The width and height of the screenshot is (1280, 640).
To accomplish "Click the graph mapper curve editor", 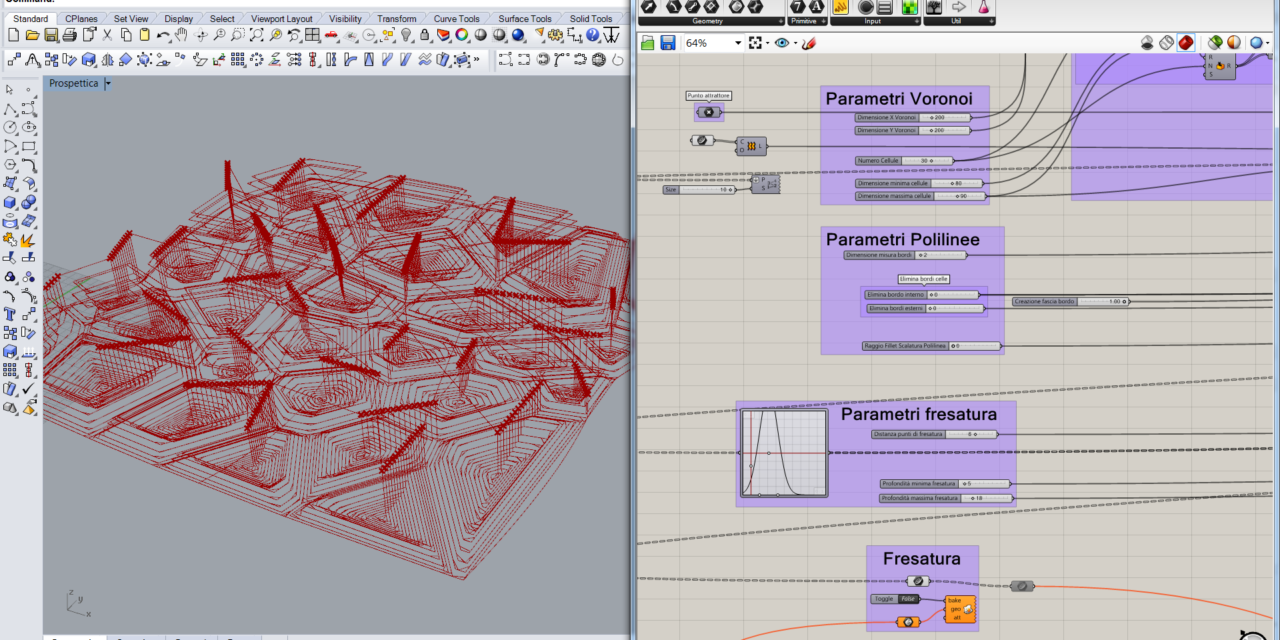I will point(784,453).
